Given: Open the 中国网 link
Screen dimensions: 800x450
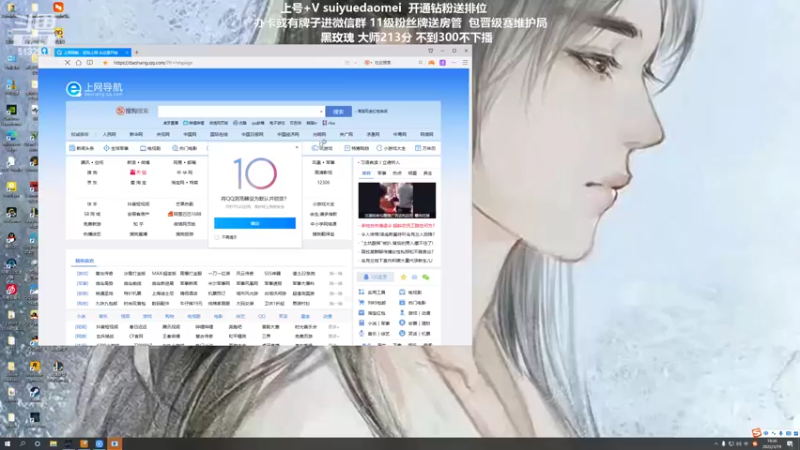Looking at the screenshot, I should (190, 135).
